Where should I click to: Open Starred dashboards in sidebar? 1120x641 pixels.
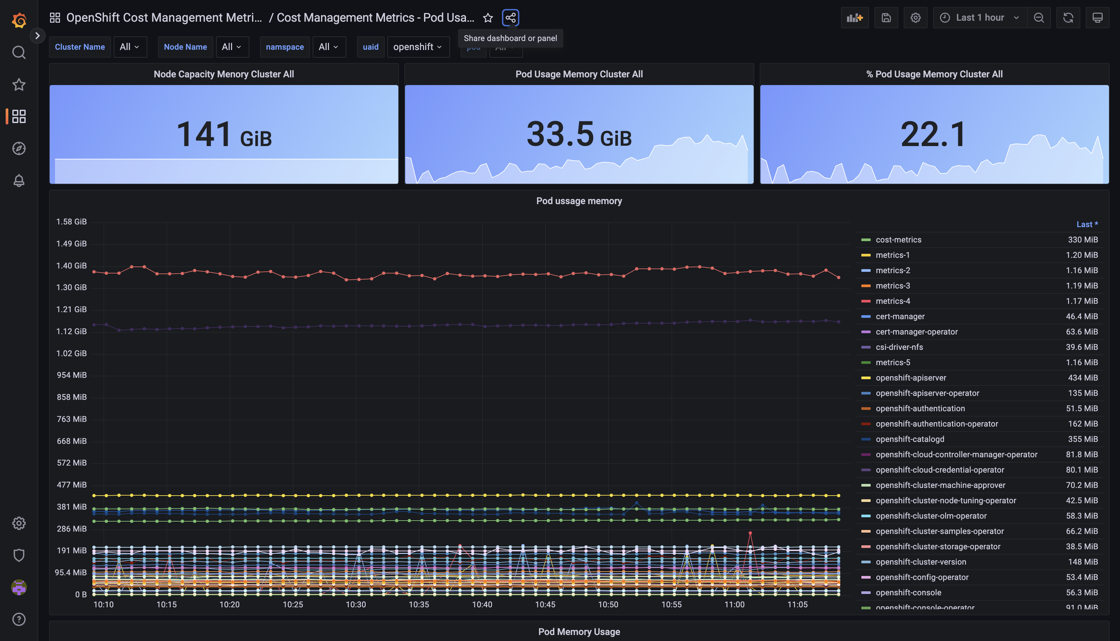19,85
